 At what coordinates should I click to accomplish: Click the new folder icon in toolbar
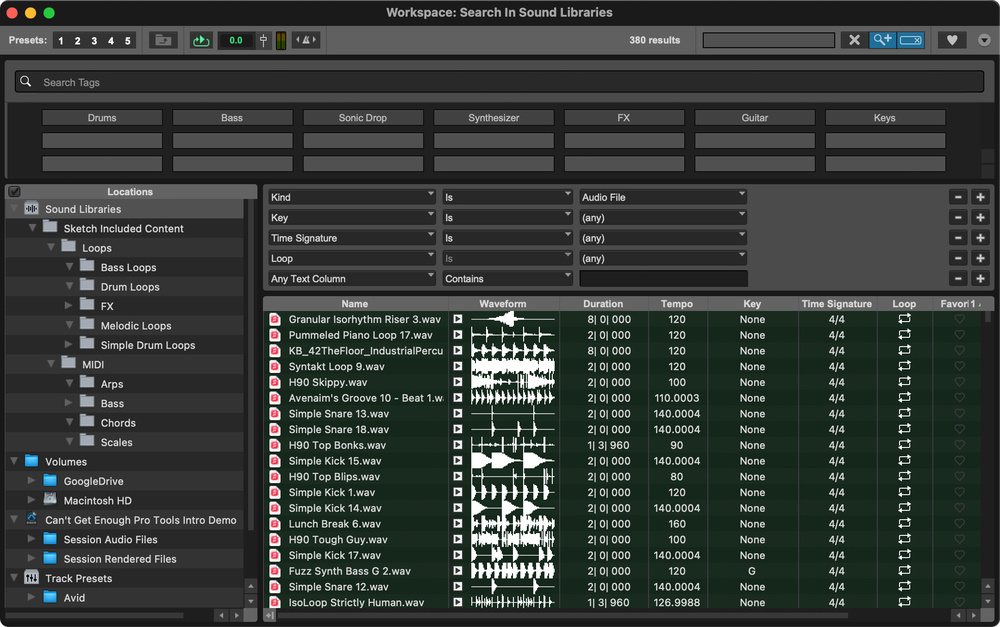[163, 40]
